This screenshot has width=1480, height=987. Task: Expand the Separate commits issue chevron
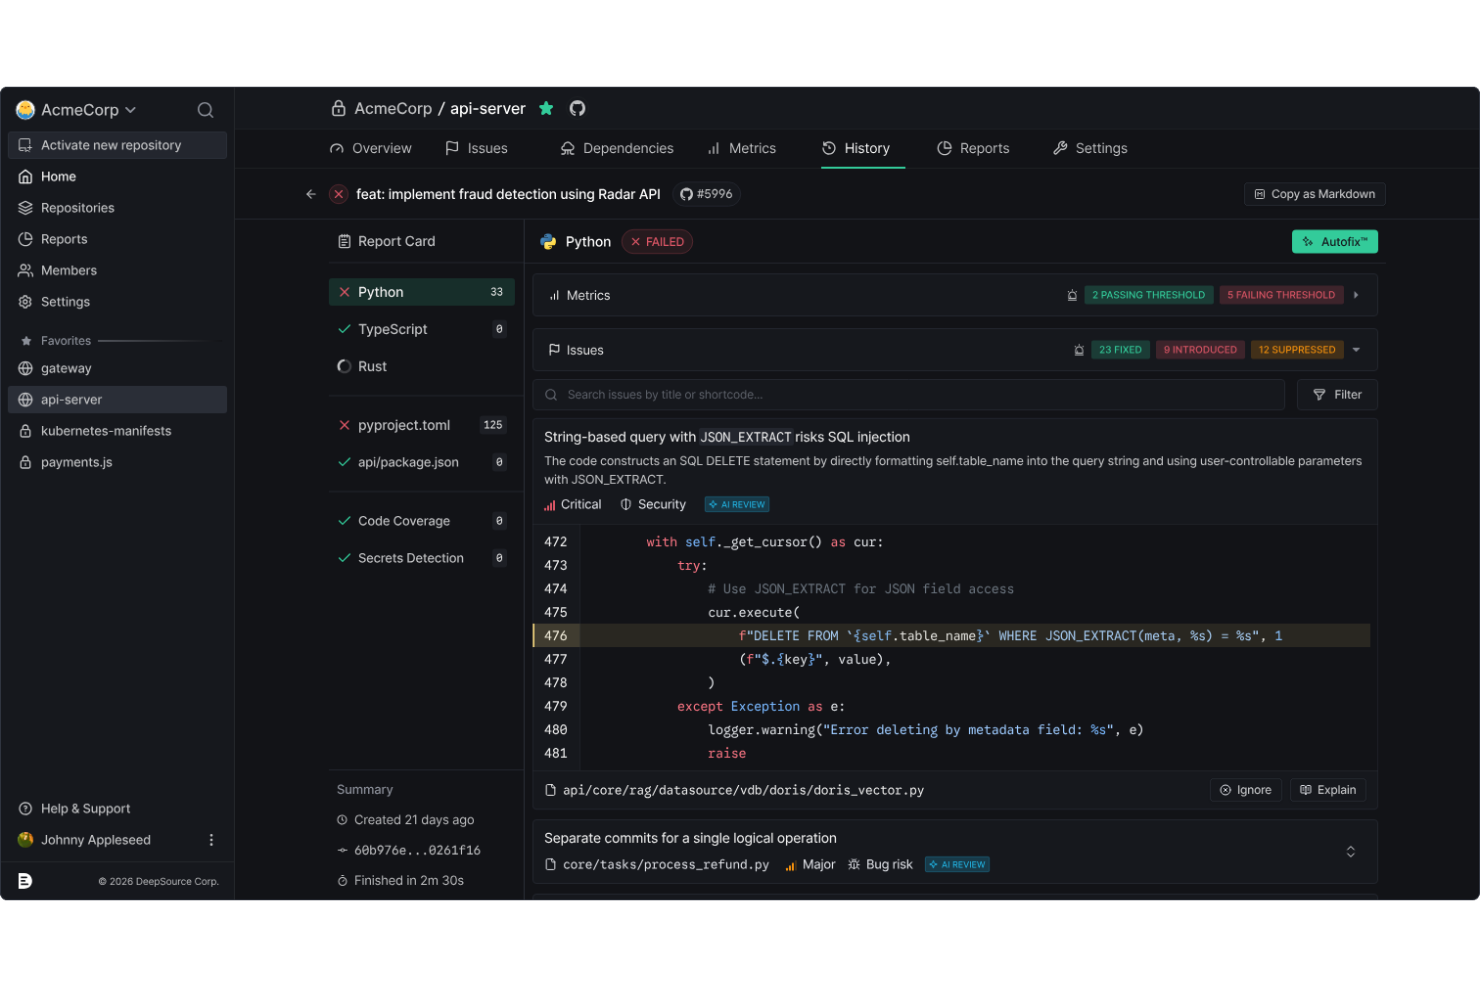click(1351, 852)
